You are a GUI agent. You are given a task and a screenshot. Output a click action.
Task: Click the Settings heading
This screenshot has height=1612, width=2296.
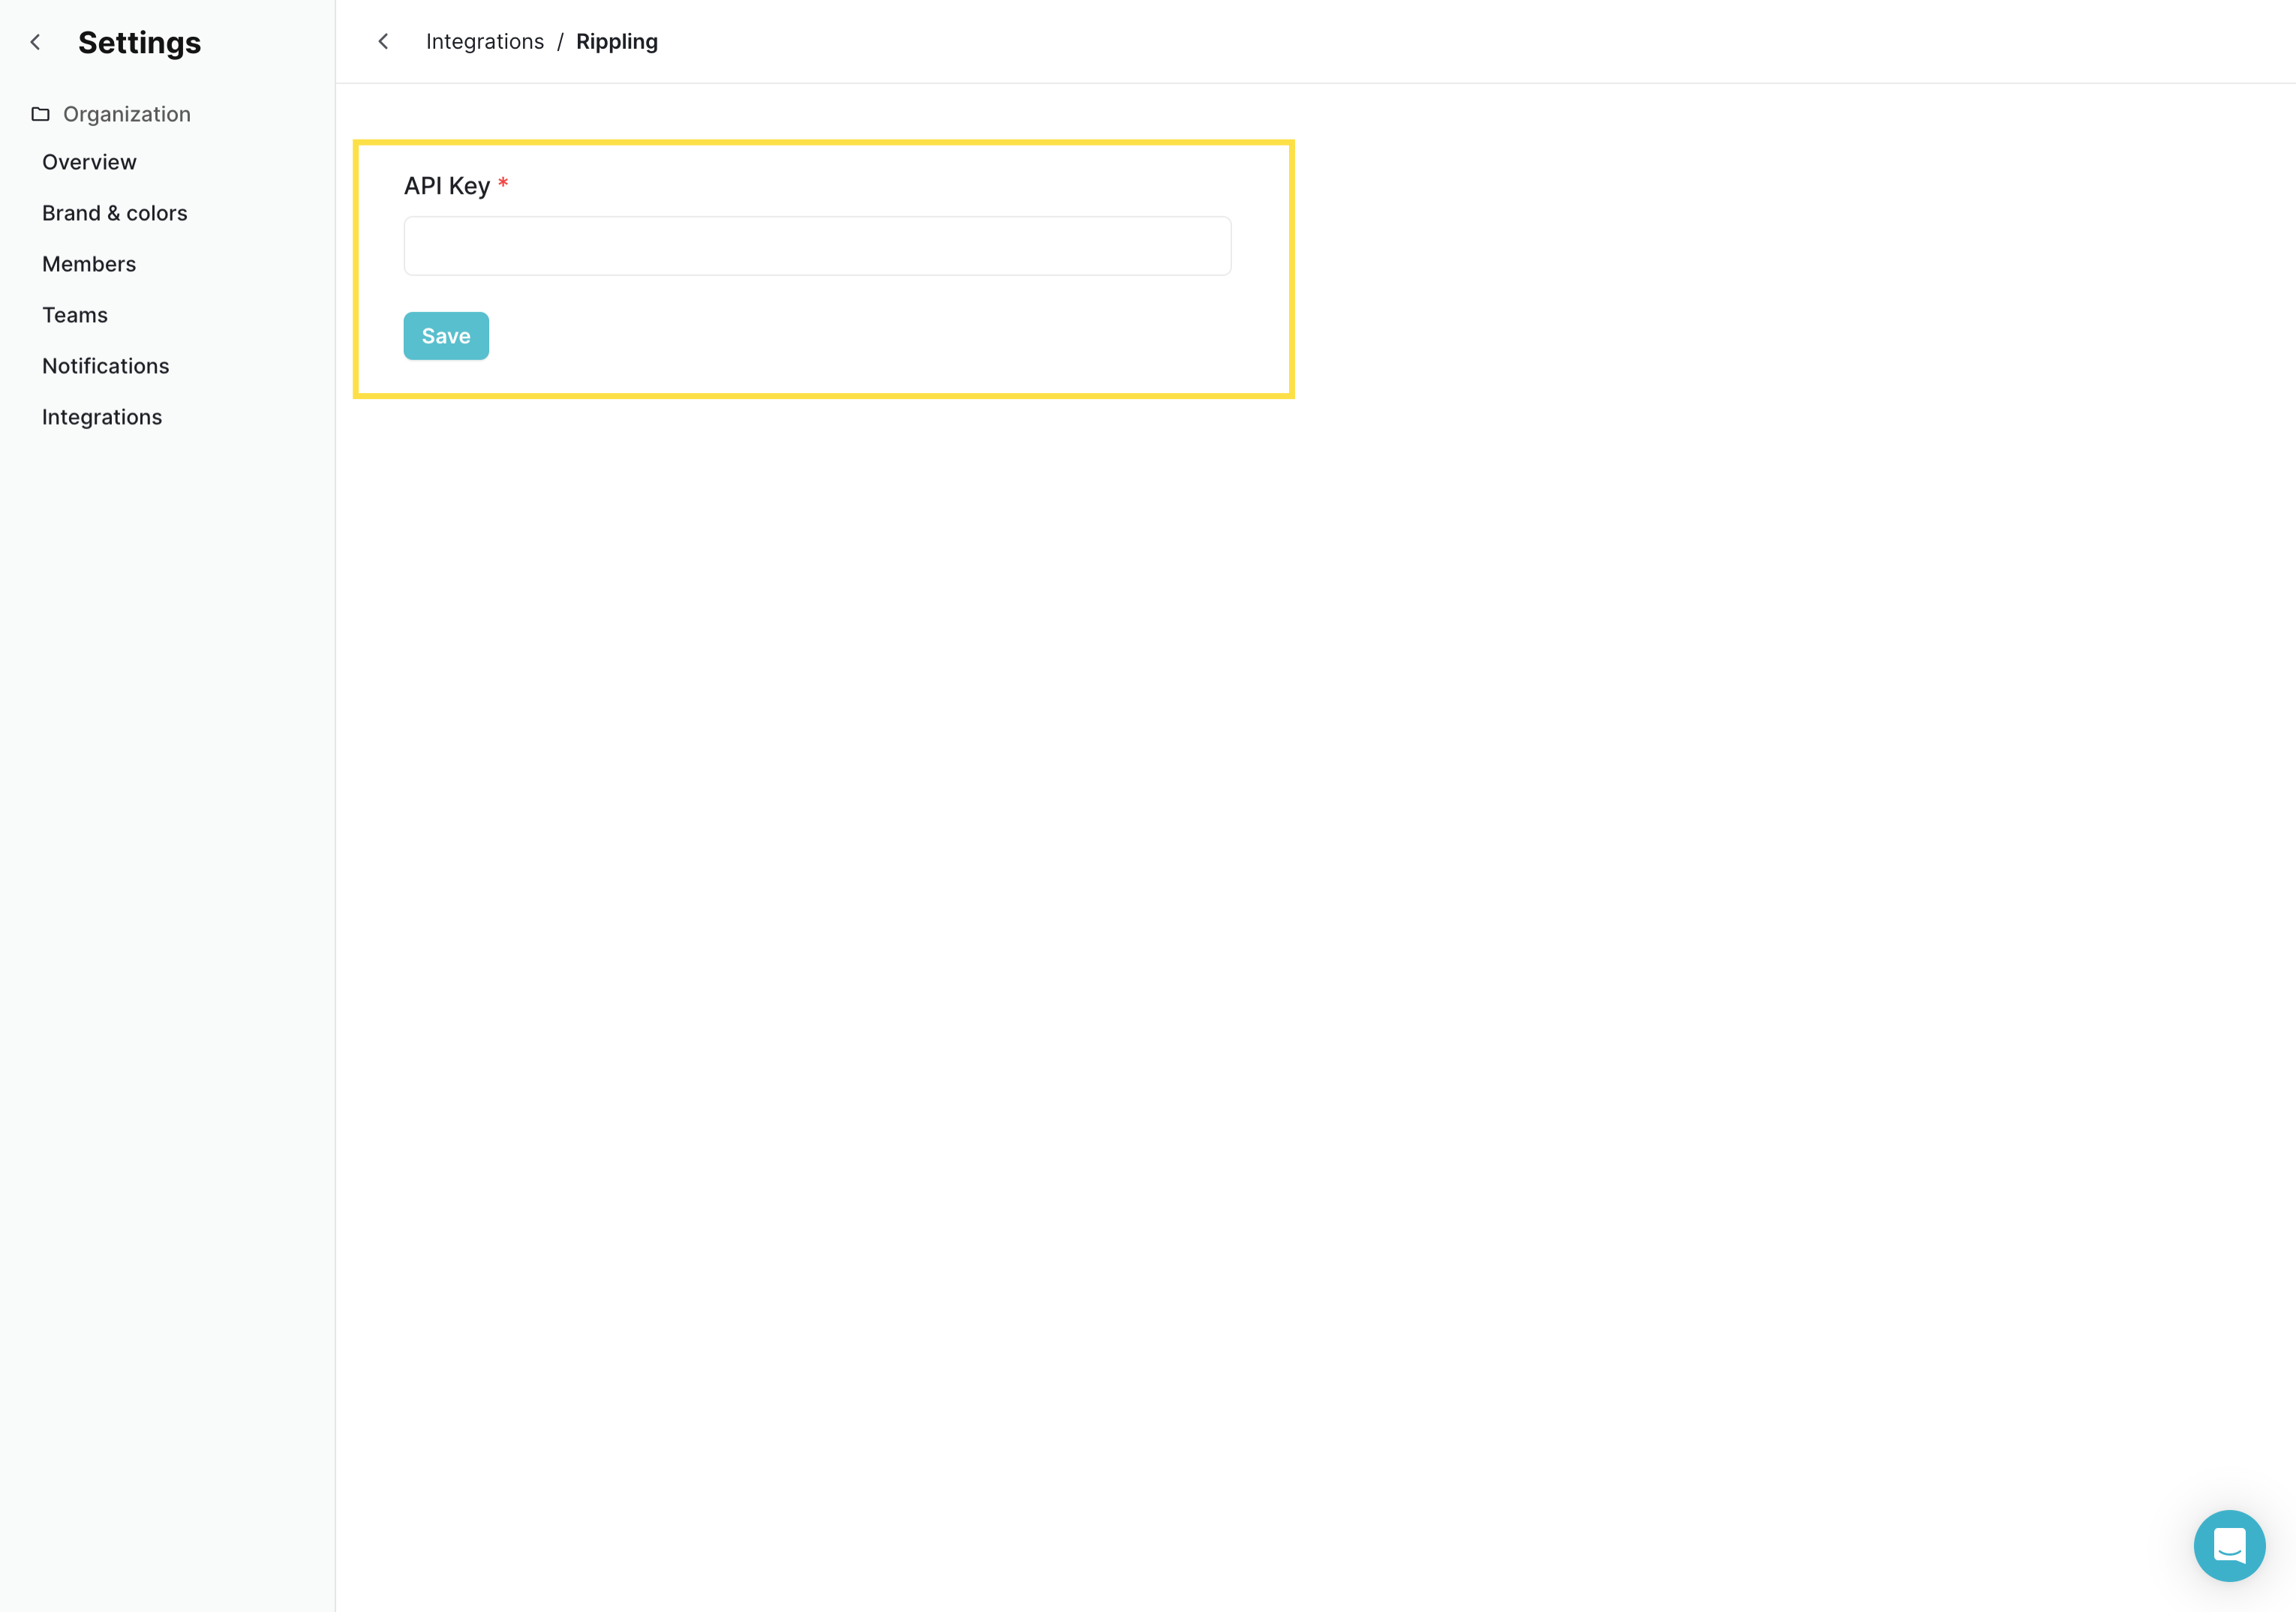point(139,42)
